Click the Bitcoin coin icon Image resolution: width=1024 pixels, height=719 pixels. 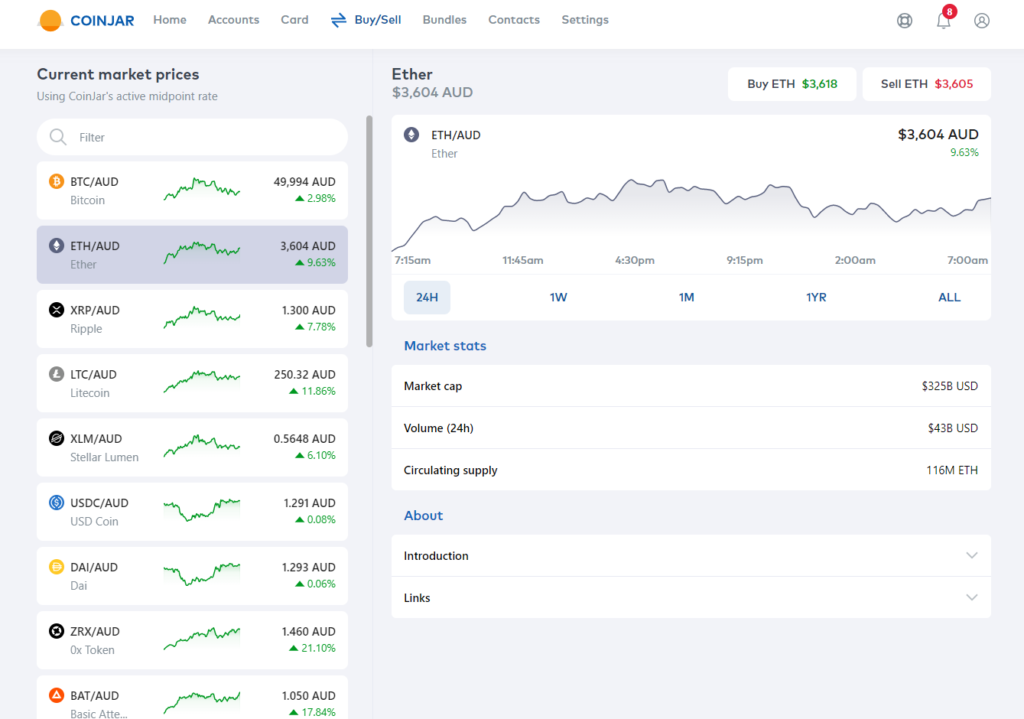[57, 182]
